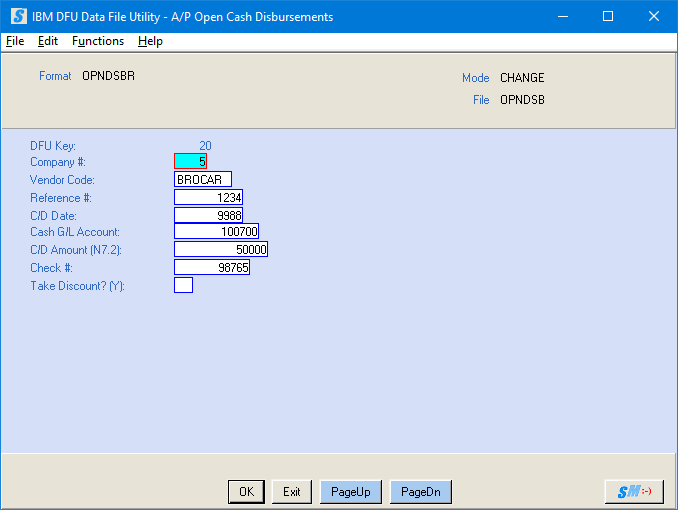Image resolution: width=678 pixels, height=510 pixels.
Task: Click the C/D Date label
Action: [x=53, y=216]
